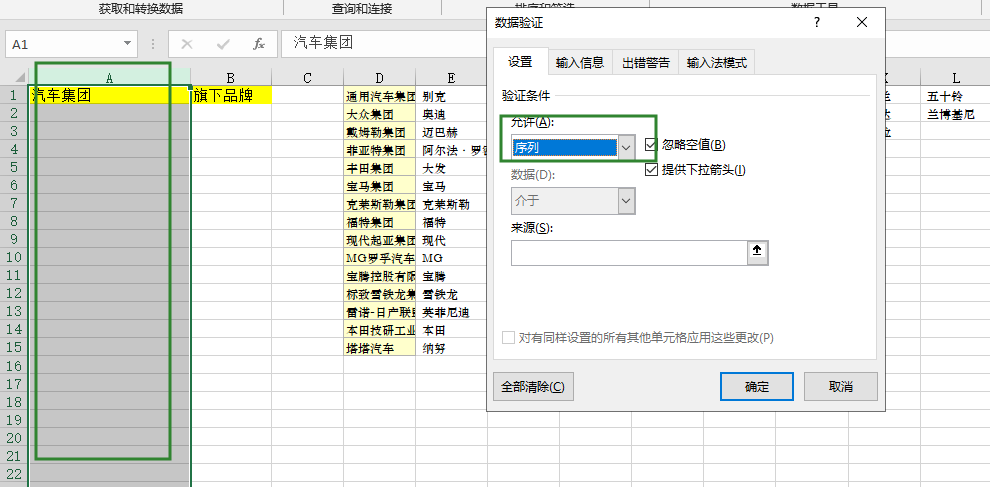Screen dimensions: 990x487
Task: Click cell 五十铃
Action: click(955, 97)
